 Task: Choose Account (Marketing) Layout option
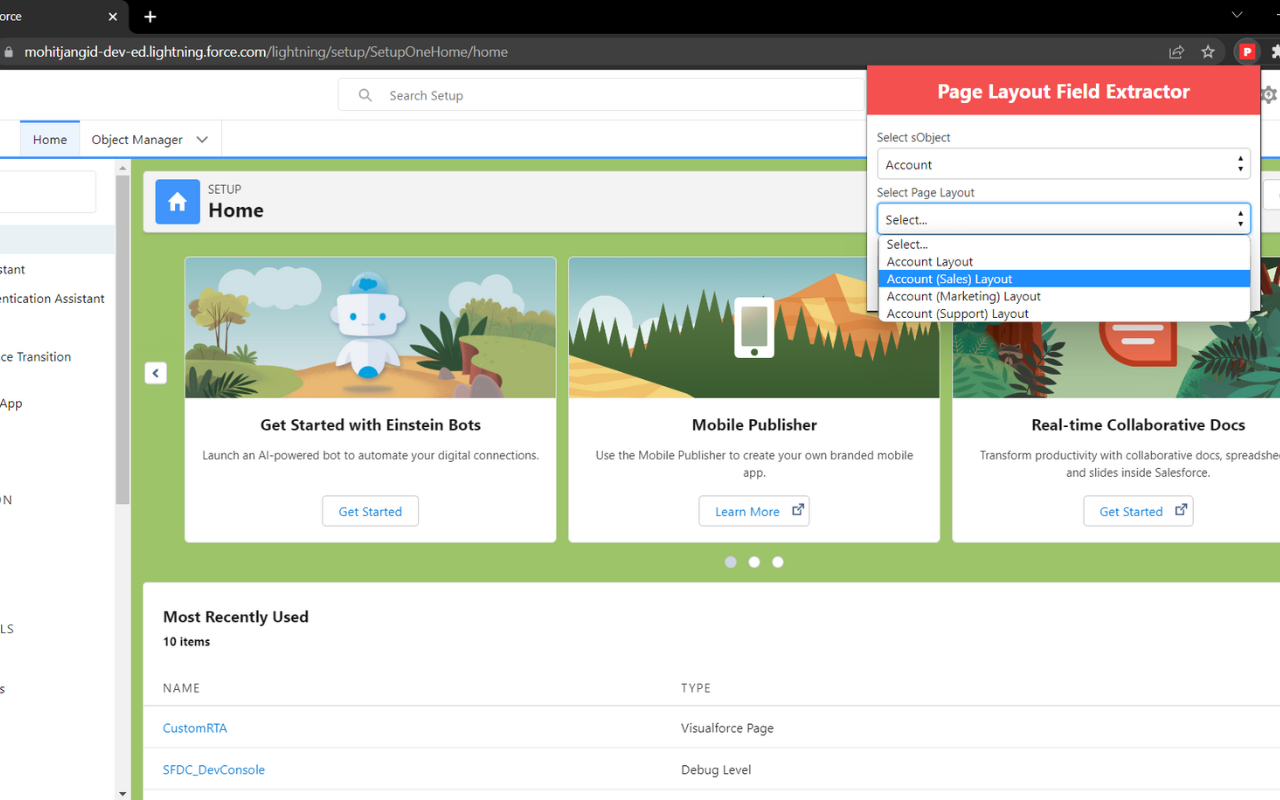click(1063, 296)
